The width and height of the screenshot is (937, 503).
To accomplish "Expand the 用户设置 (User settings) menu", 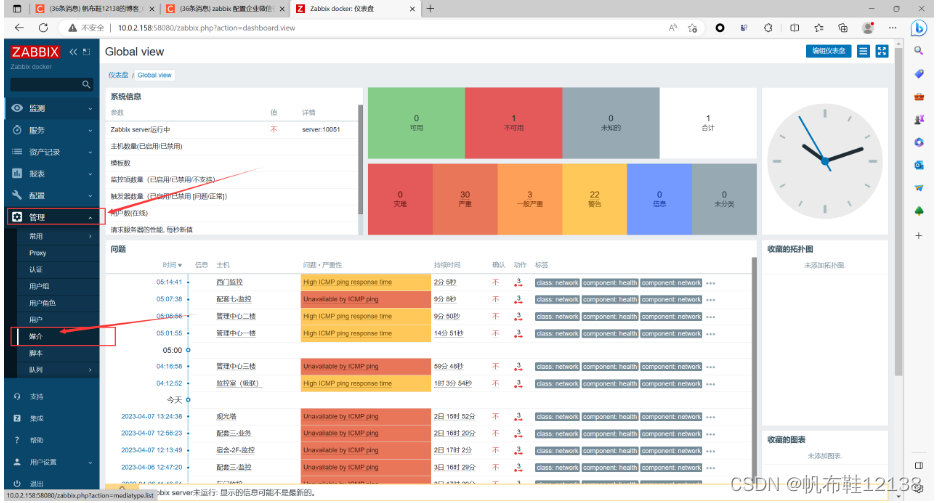I will pyautogui.click(x=52, y=462).
